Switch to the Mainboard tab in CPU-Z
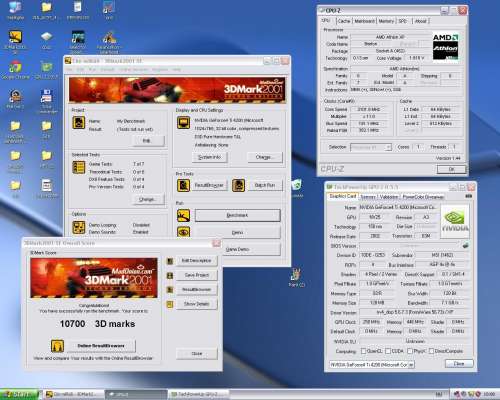 pos(364,21)
